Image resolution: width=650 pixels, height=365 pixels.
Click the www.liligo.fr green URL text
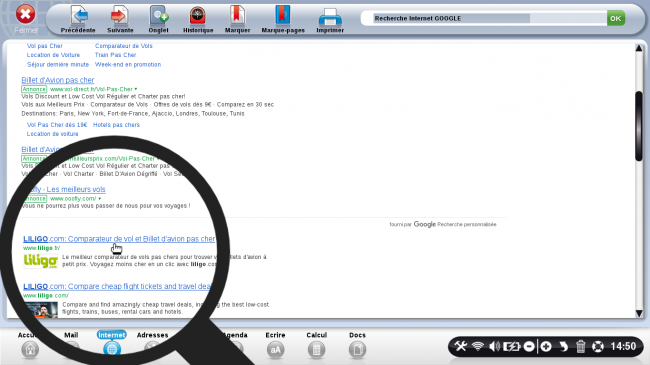point(41,248)
